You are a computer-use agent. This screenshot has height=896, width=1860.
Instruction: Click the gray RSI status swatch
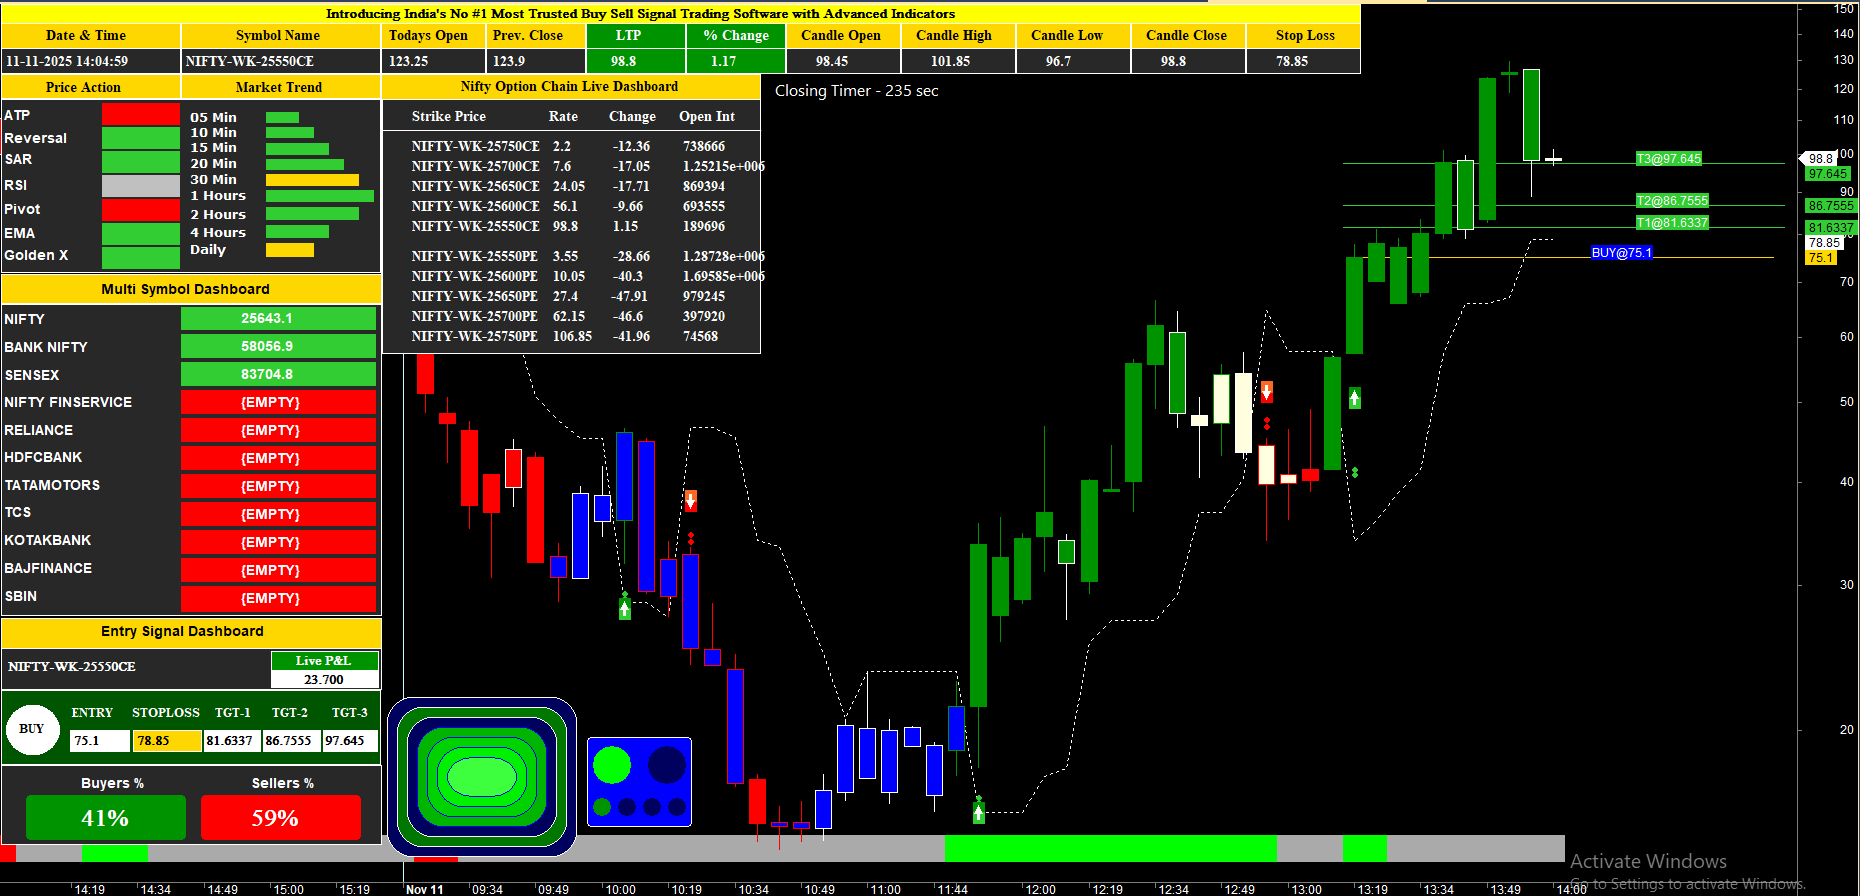pyautogui.click(x=141, y=185)
